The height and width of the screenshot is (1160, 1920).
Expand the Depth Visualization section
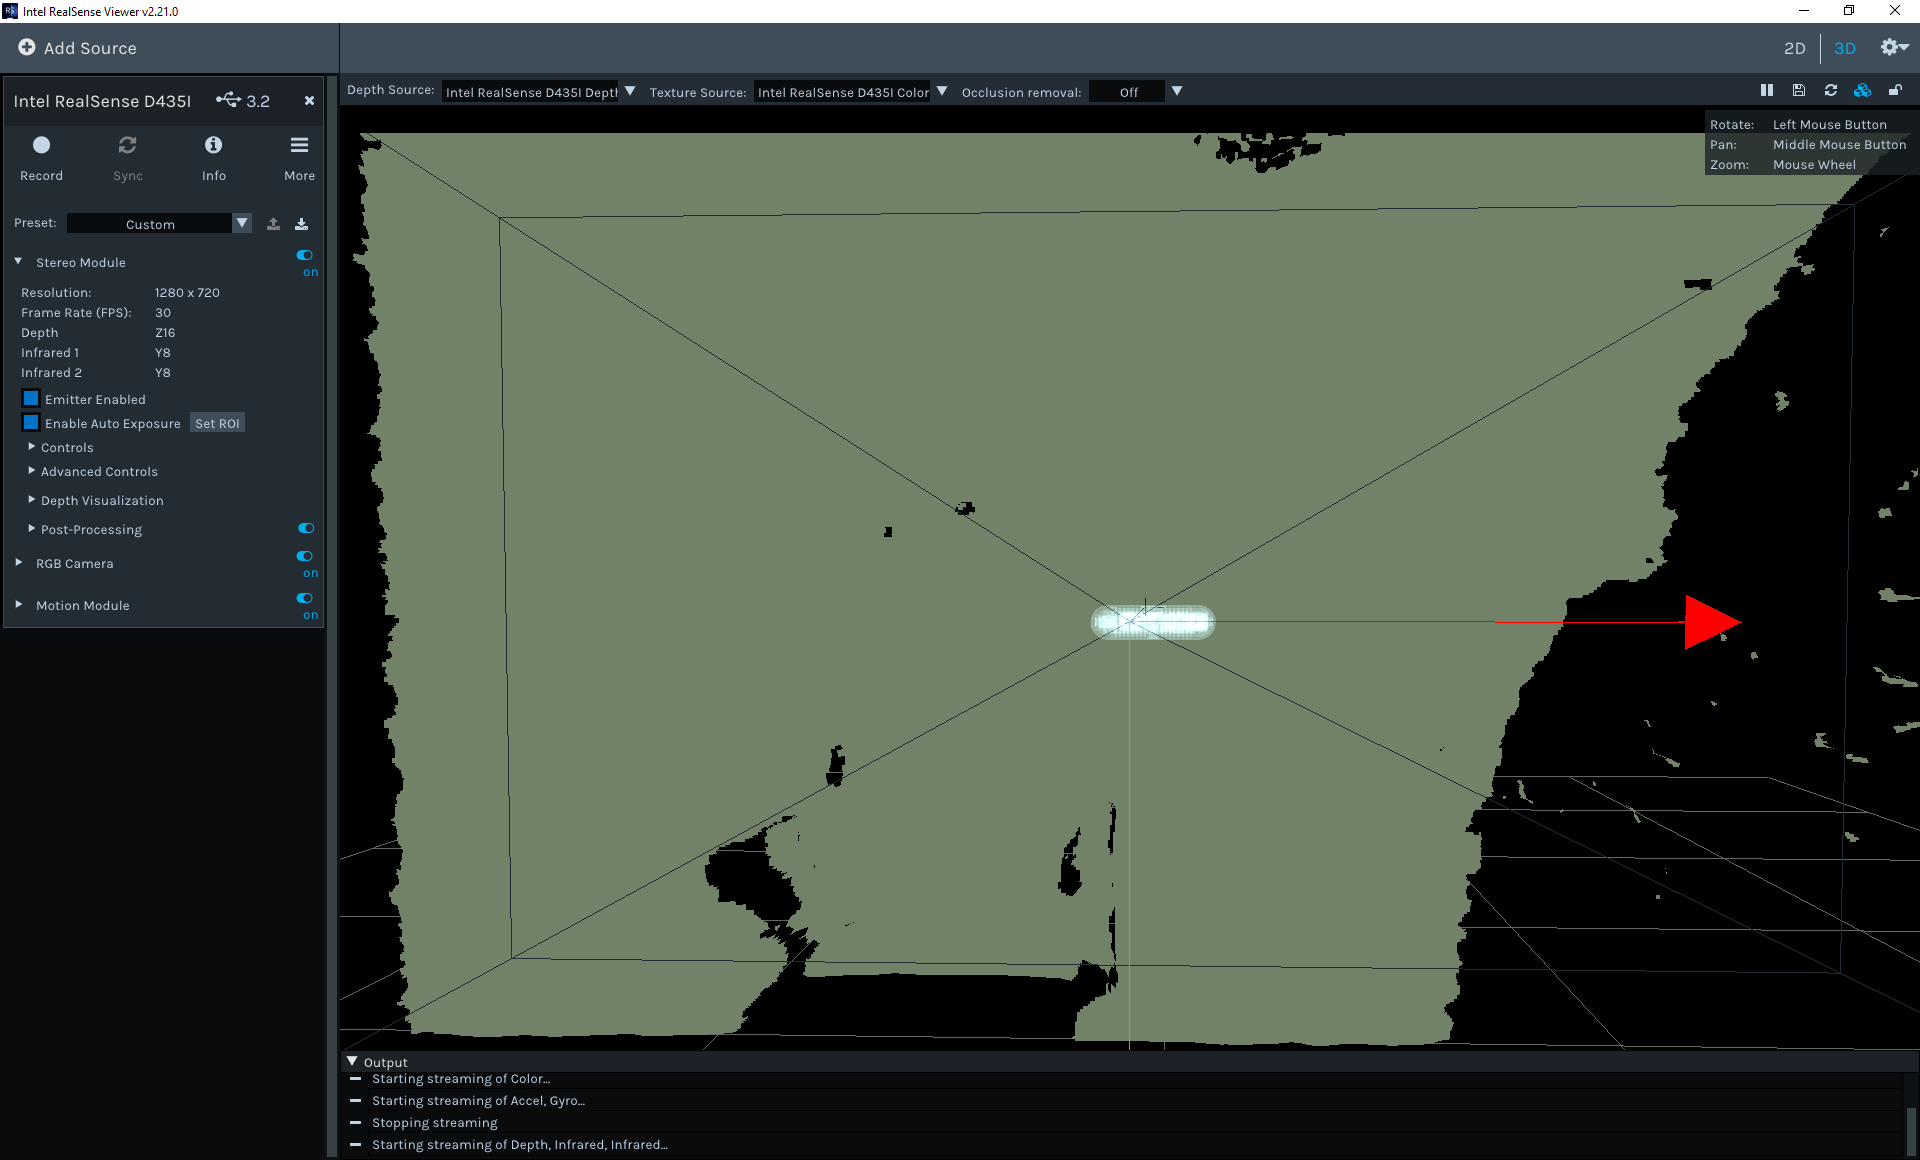[31, 499]
